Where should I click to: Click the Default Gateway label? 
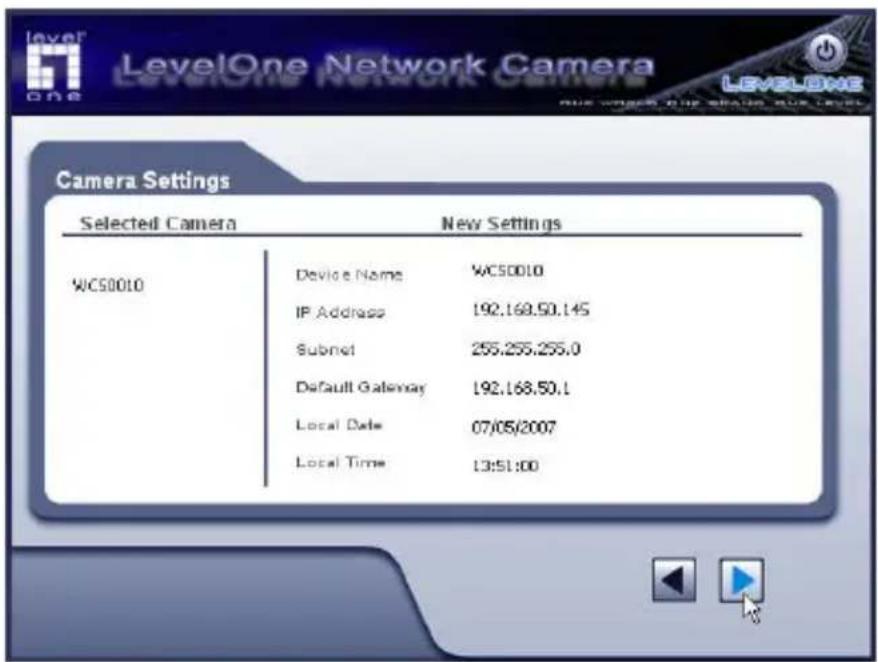tap(361, 387)
